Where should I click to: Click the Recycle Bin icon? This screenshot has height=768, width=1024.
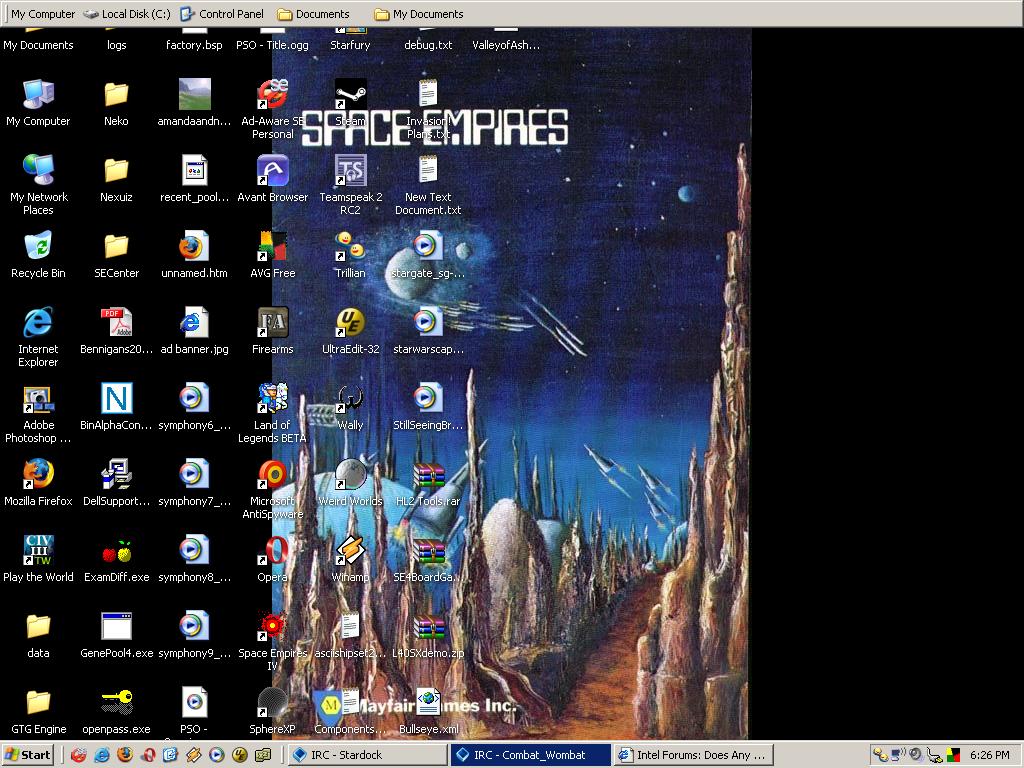pos(38,248)
